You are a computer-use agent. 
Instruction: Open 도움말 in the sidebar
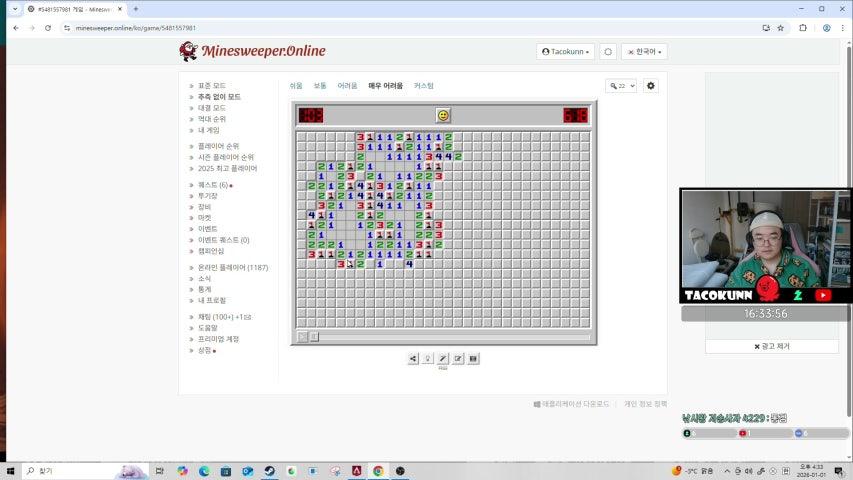207,328
